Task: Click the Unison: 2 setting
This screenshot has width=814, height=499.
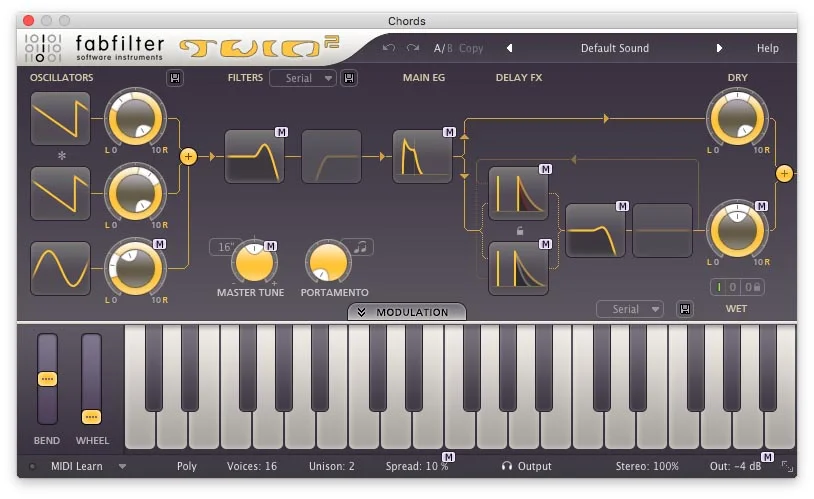Action: pos(332,466)
